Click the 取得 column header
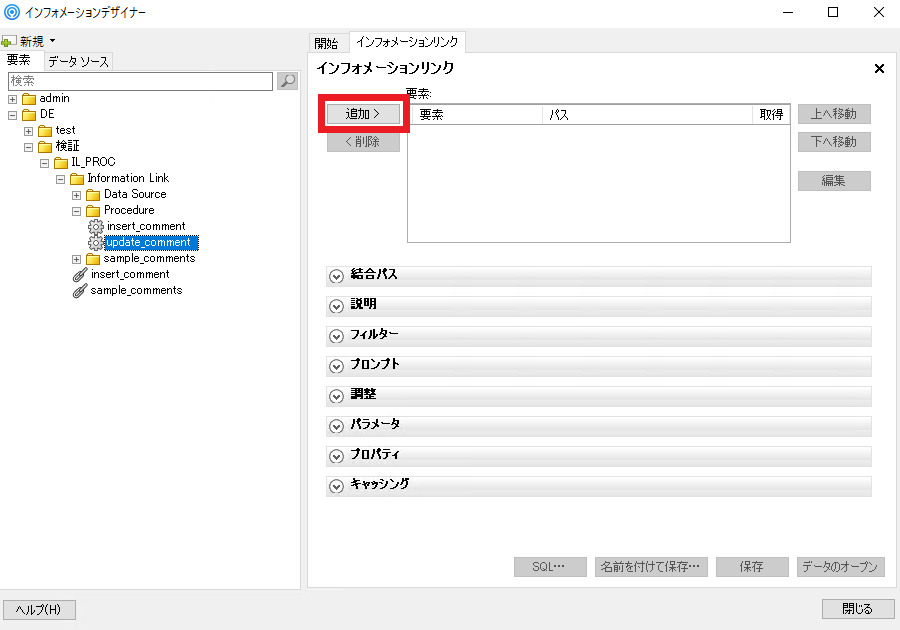 [x=771, y=115]
